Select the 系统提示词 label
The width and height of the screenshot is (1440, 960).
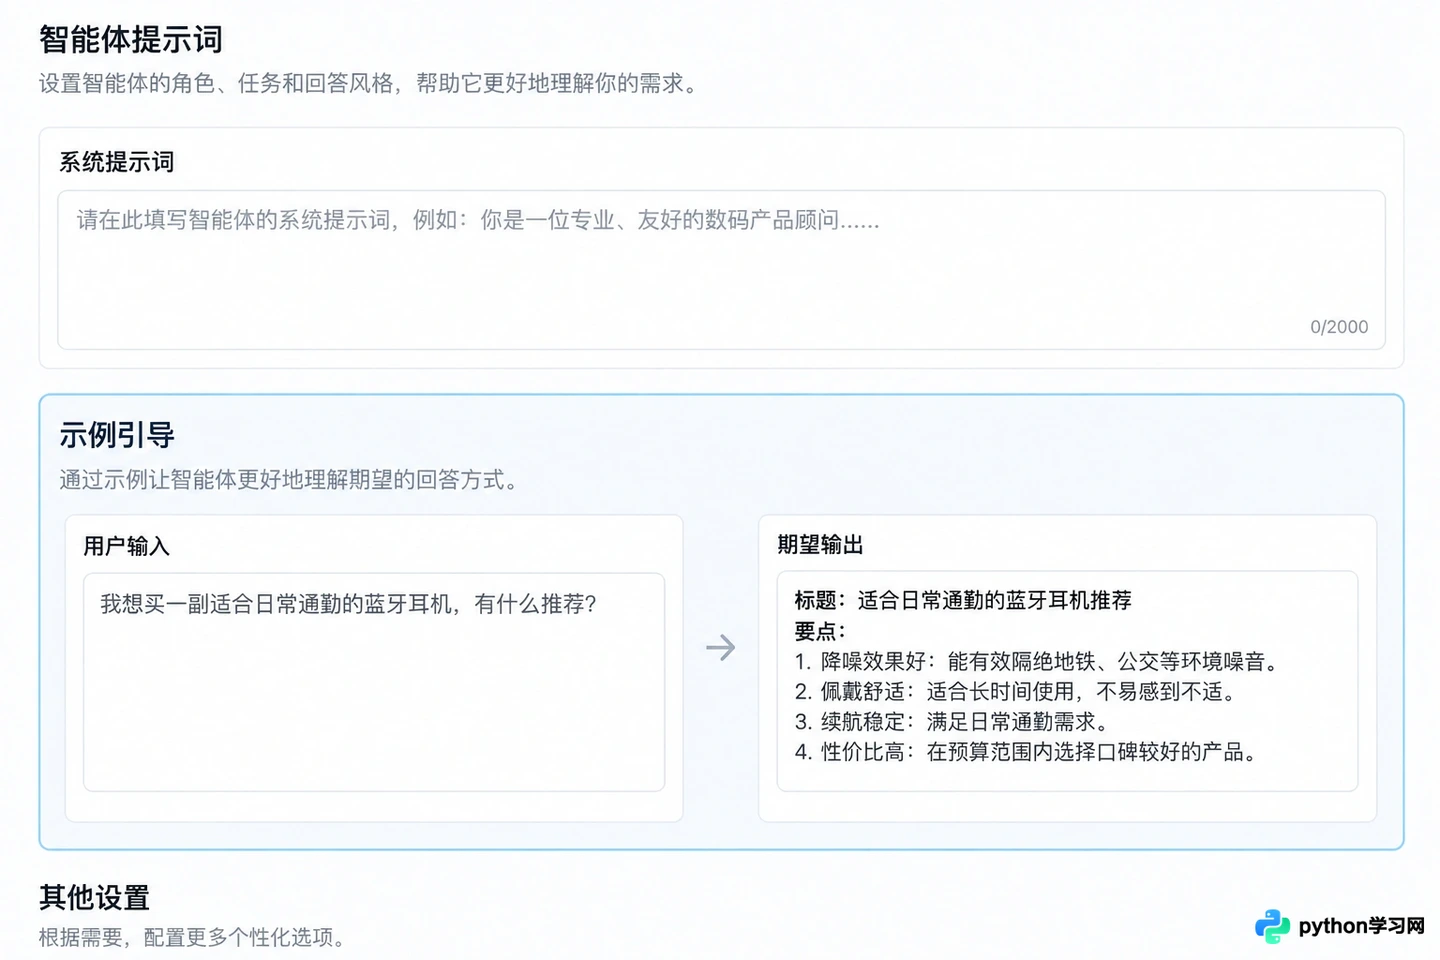click(117, 162)
